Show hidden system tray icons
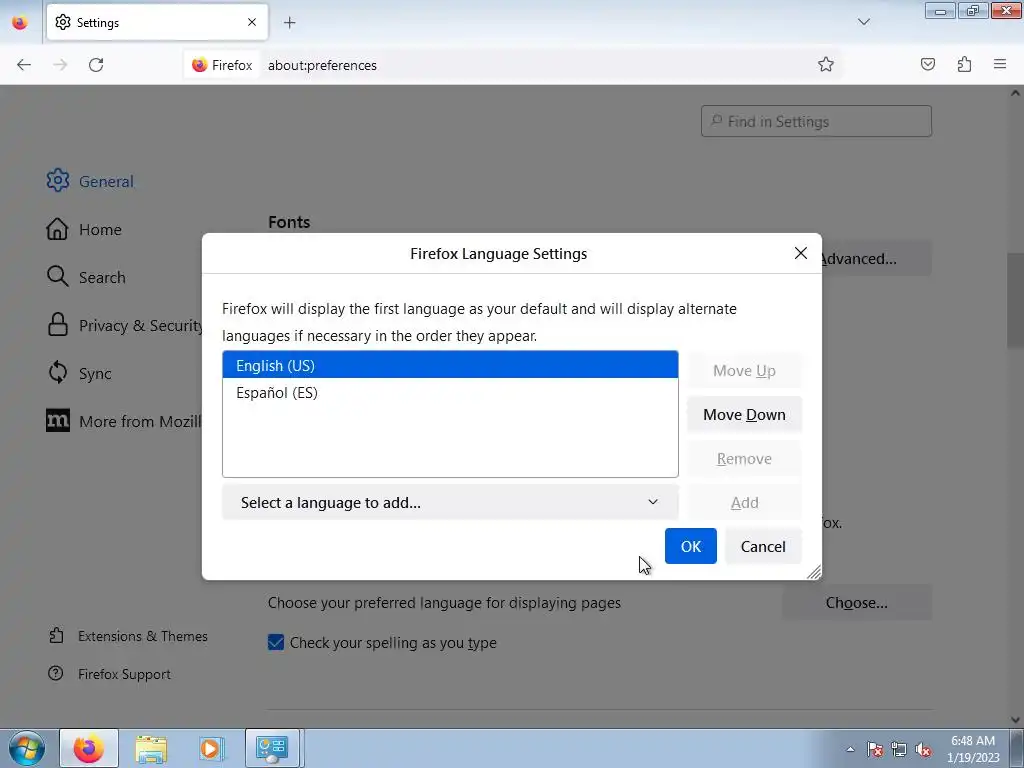 point(850,749)
